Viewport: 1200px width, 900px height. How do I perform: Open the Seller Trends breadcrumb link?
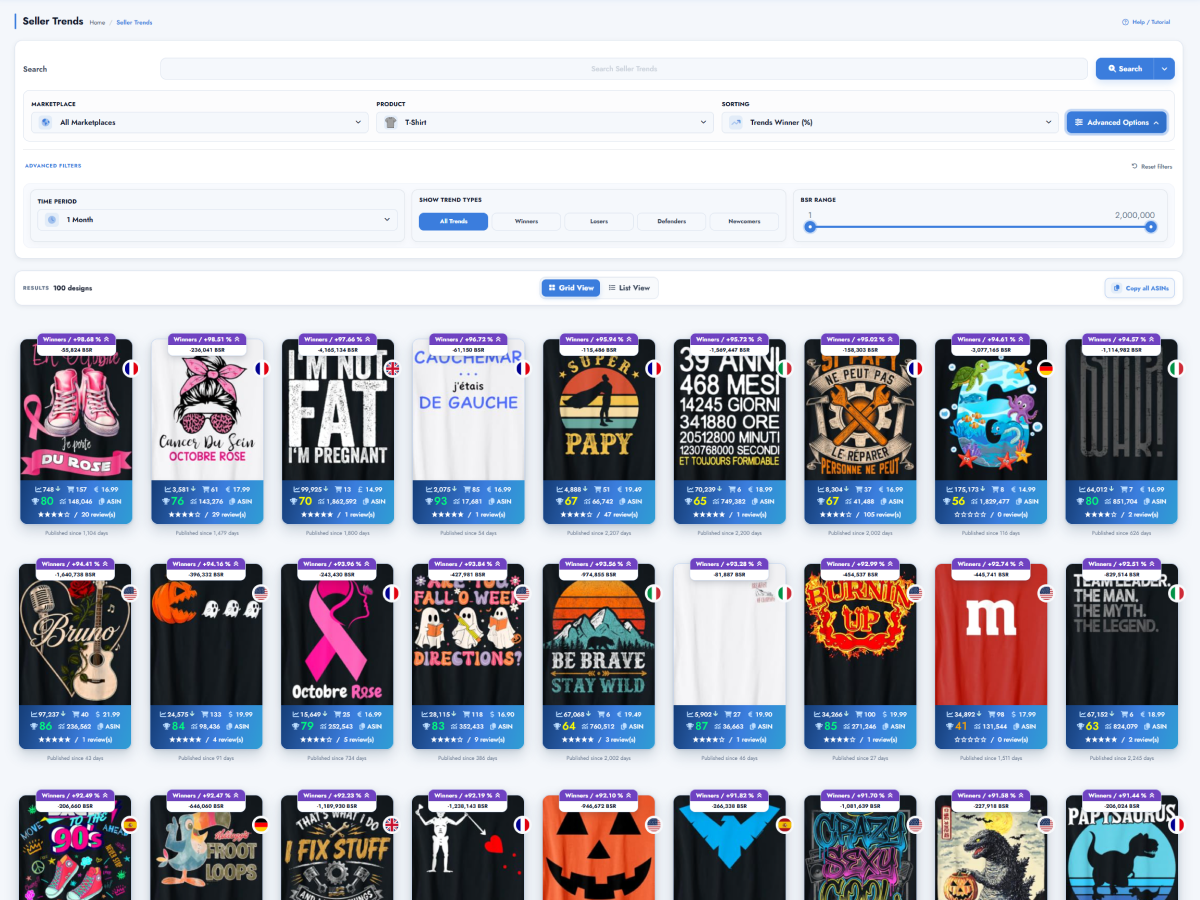pos(135,22)
